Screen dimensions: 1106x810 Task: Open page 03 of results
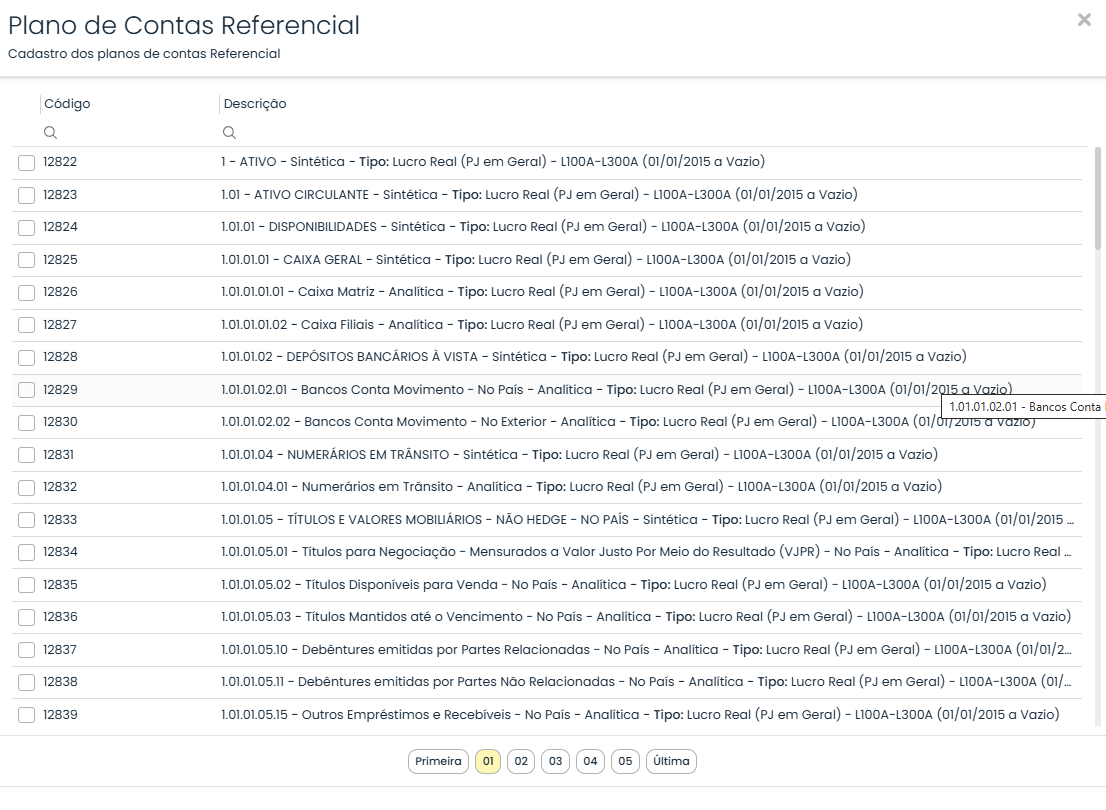click(556, 761)
